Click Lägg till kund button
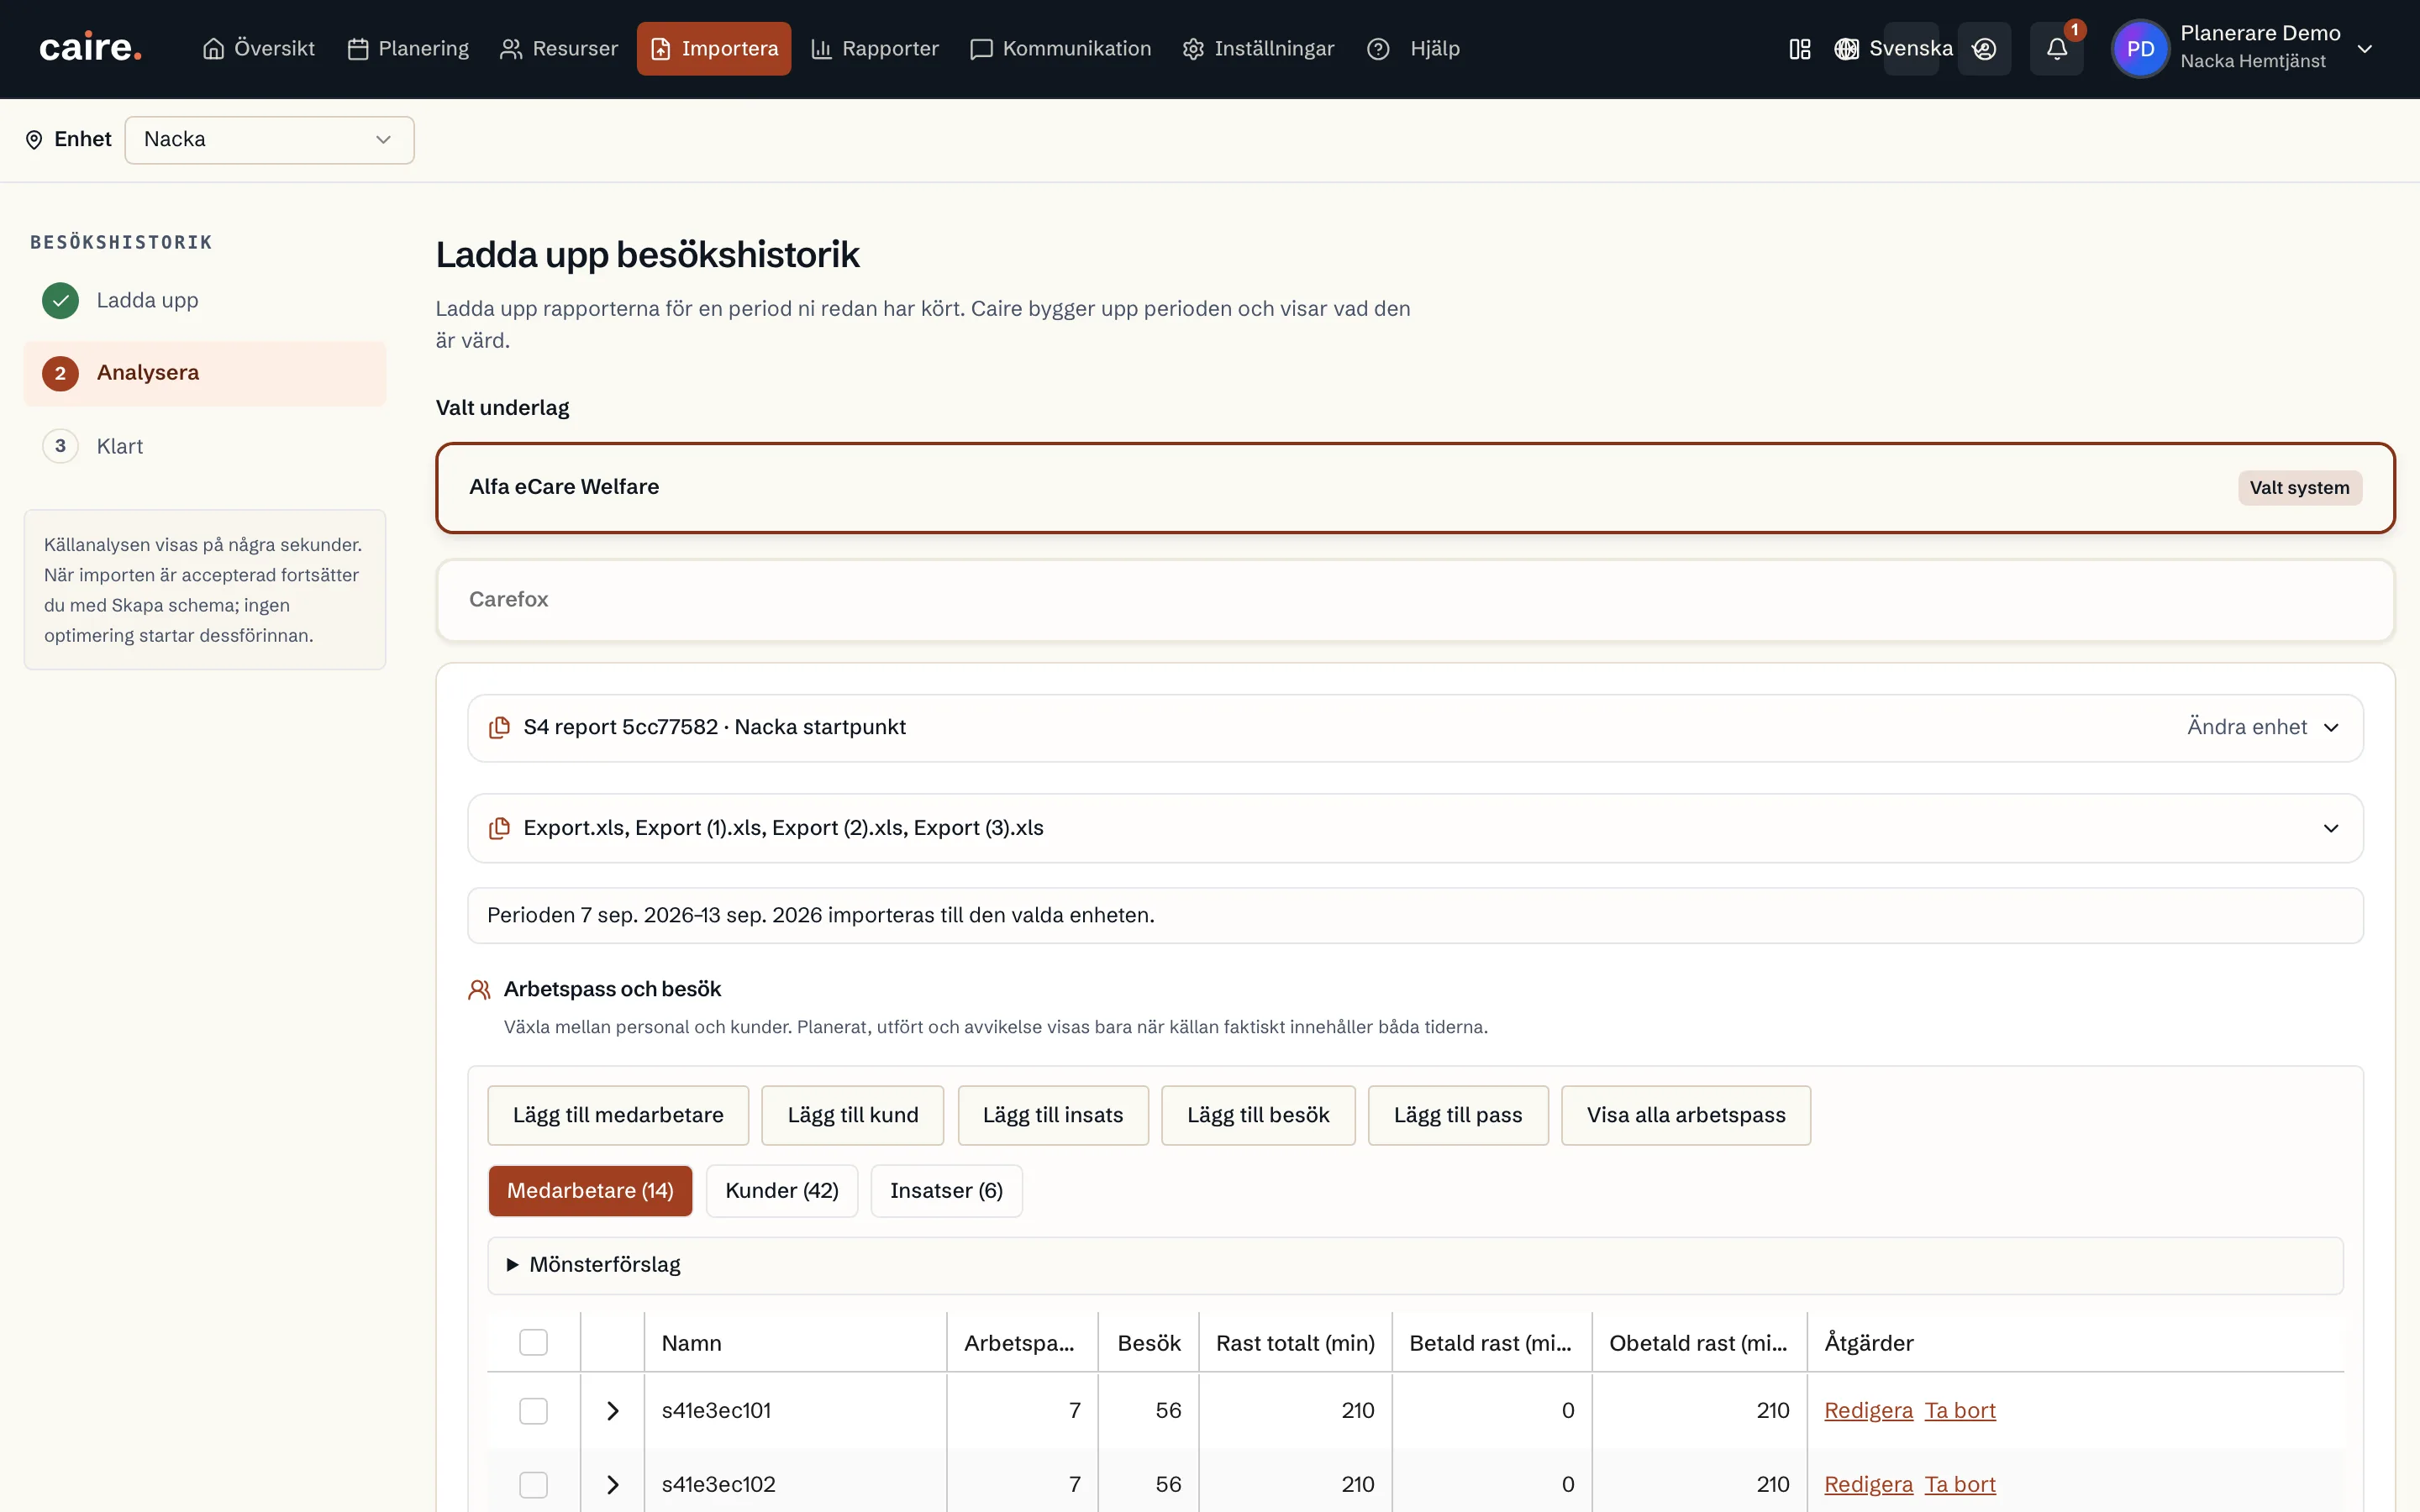 (852, 1115)
